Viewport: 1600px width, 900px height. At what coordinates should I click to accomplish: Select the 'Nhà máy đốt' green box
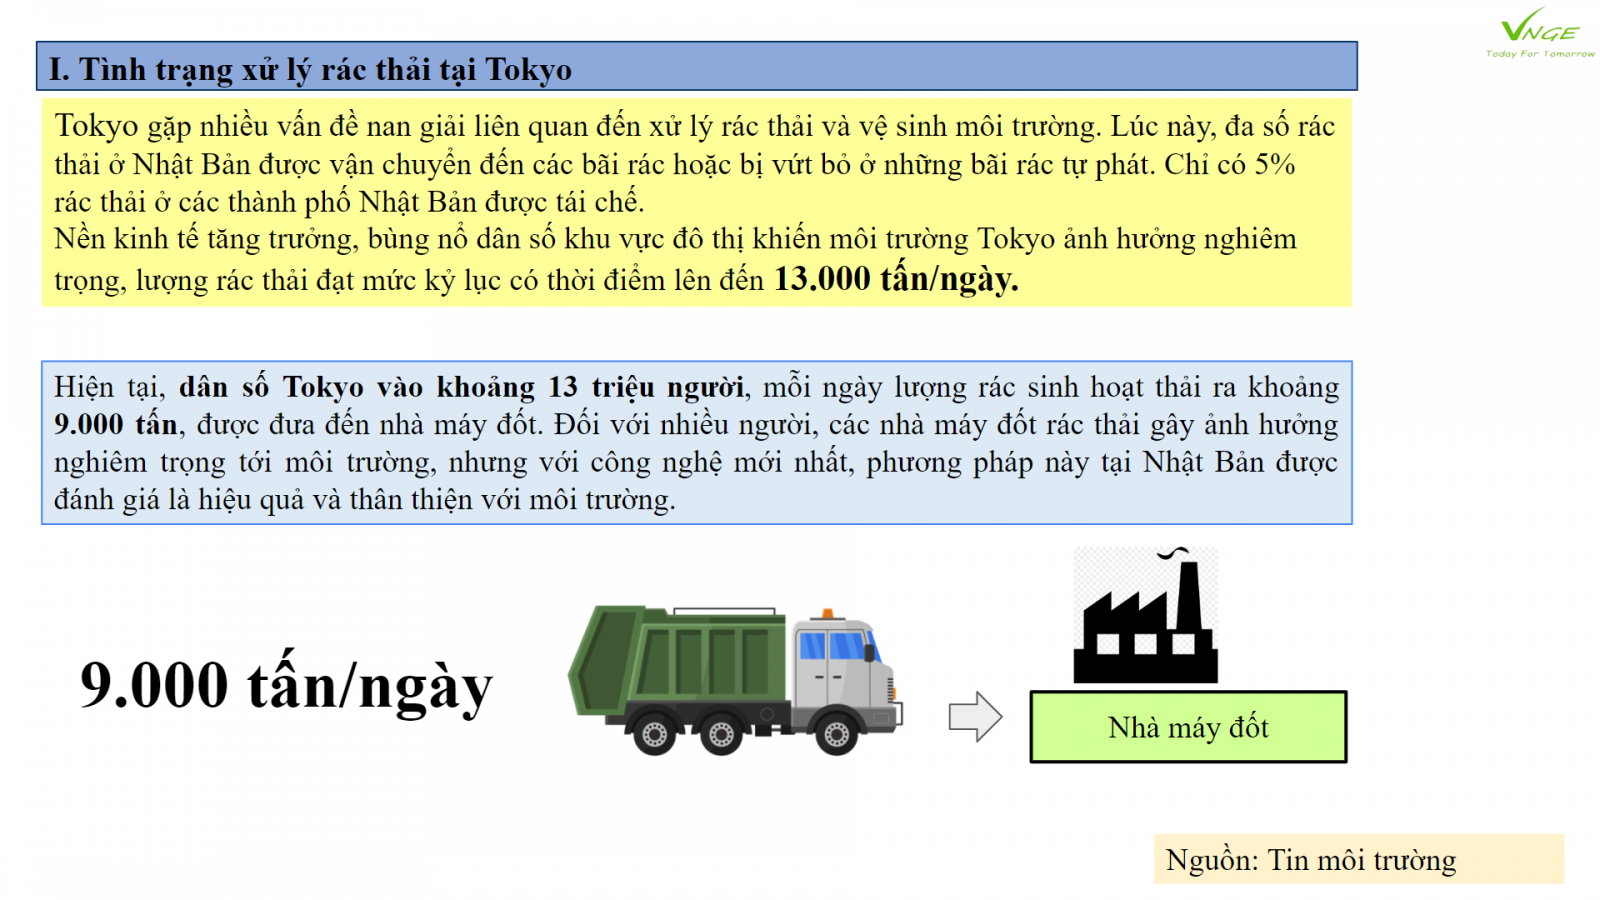tap(1188, 727)
